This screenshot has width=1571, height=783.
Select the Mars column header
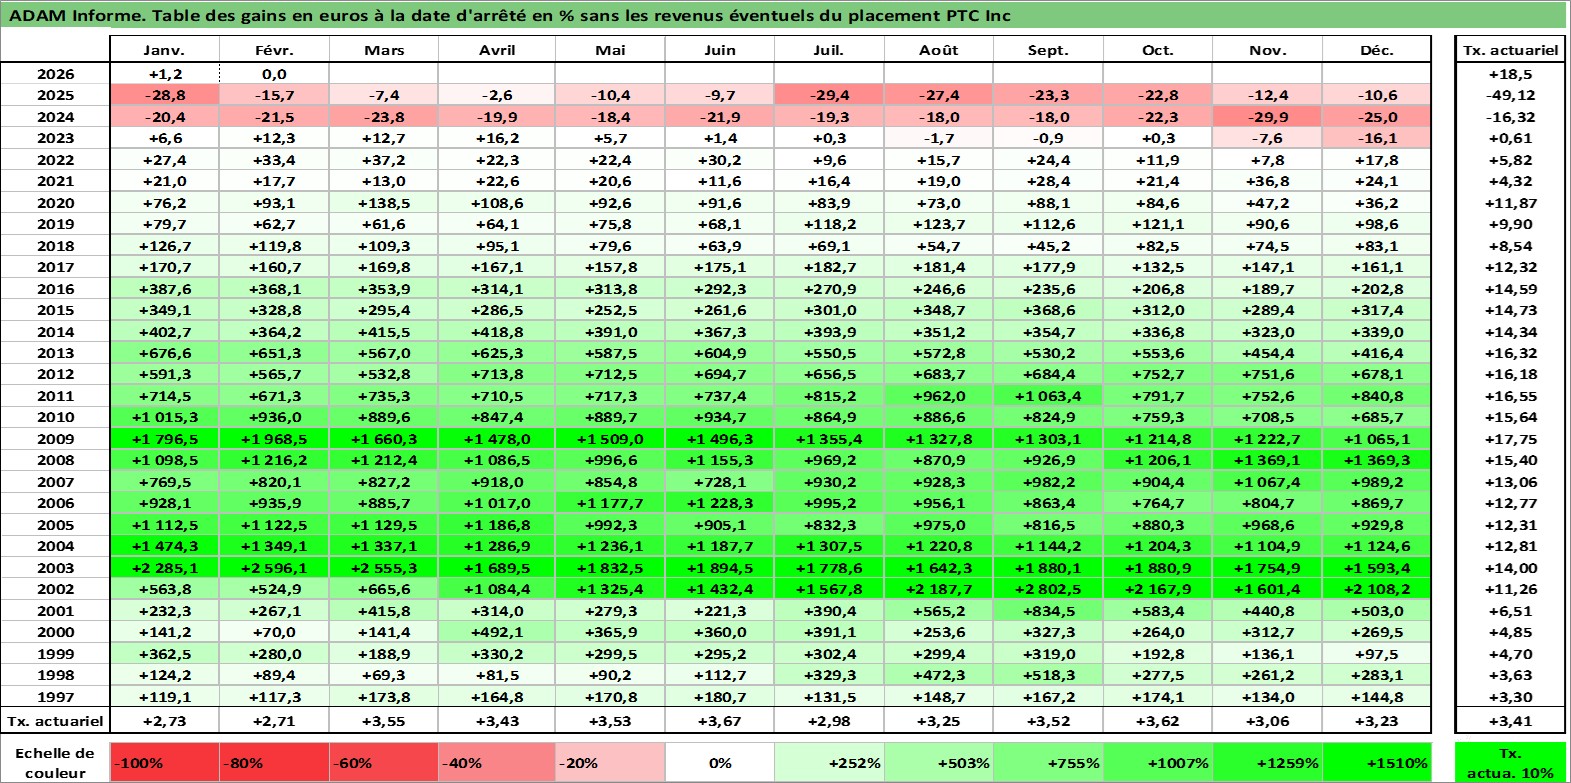[384, 50]
